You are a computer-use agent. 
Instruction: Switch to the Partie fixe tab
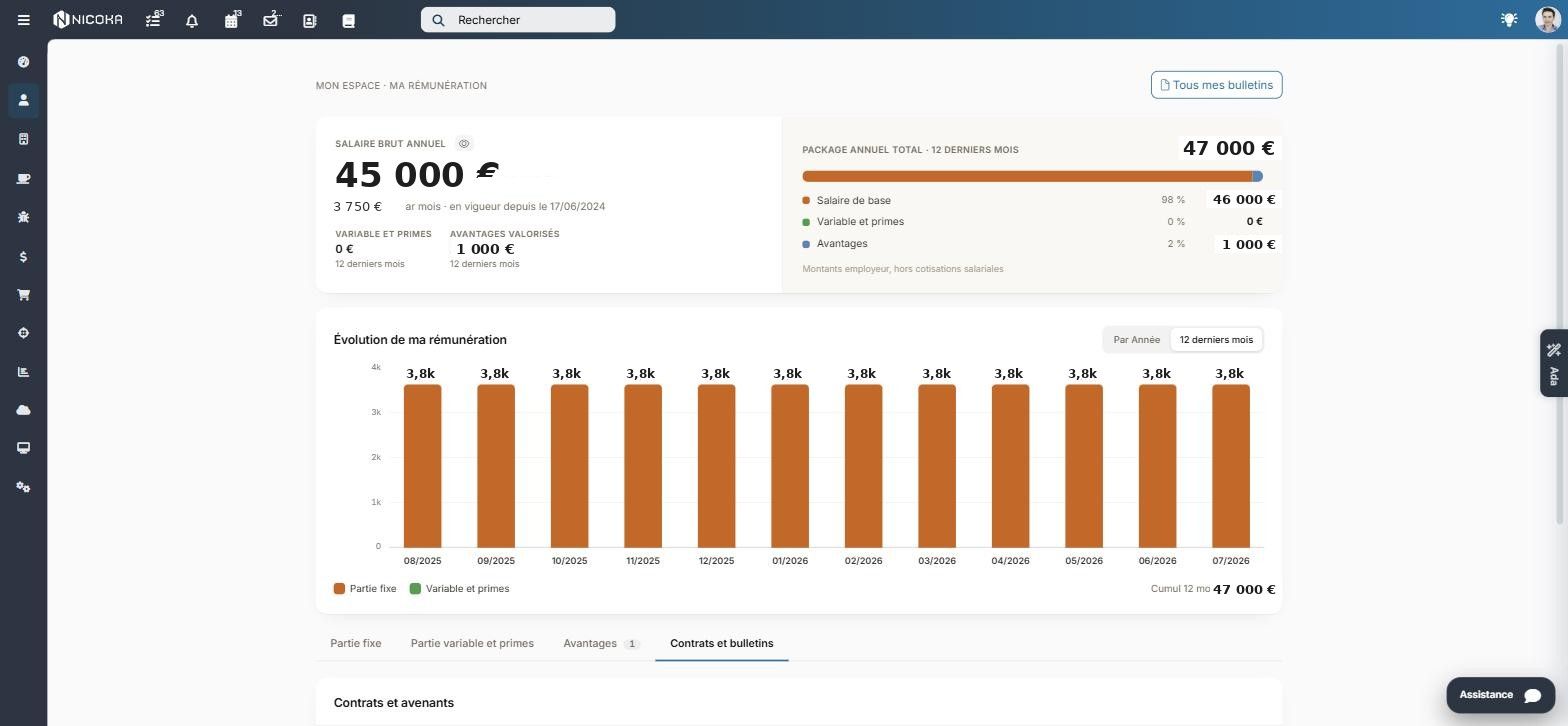356,644
